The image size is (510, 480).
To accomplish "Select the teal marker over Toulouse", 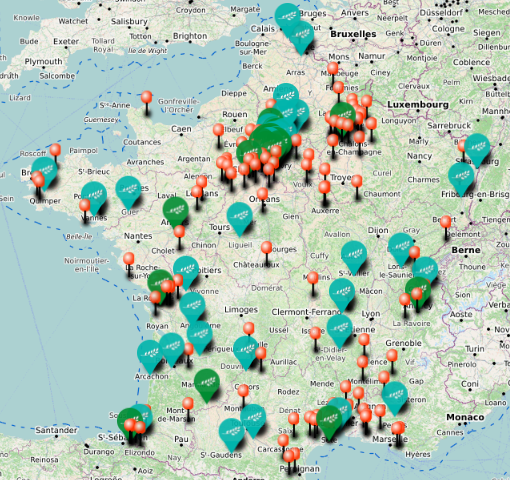I will tap(253, 421).
